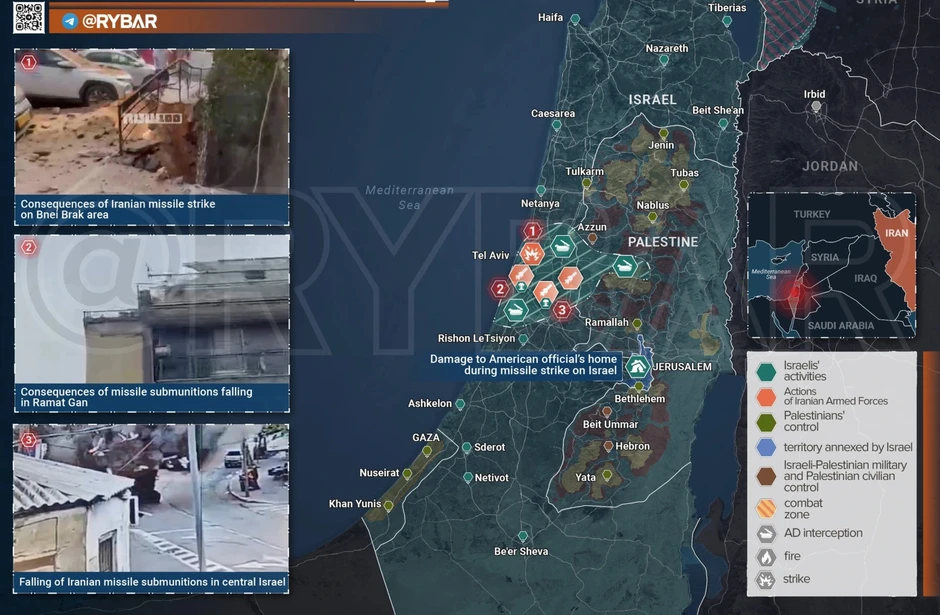Click the striped combat zone legend swatch
The image size is (940, 615).
point(766,509)
